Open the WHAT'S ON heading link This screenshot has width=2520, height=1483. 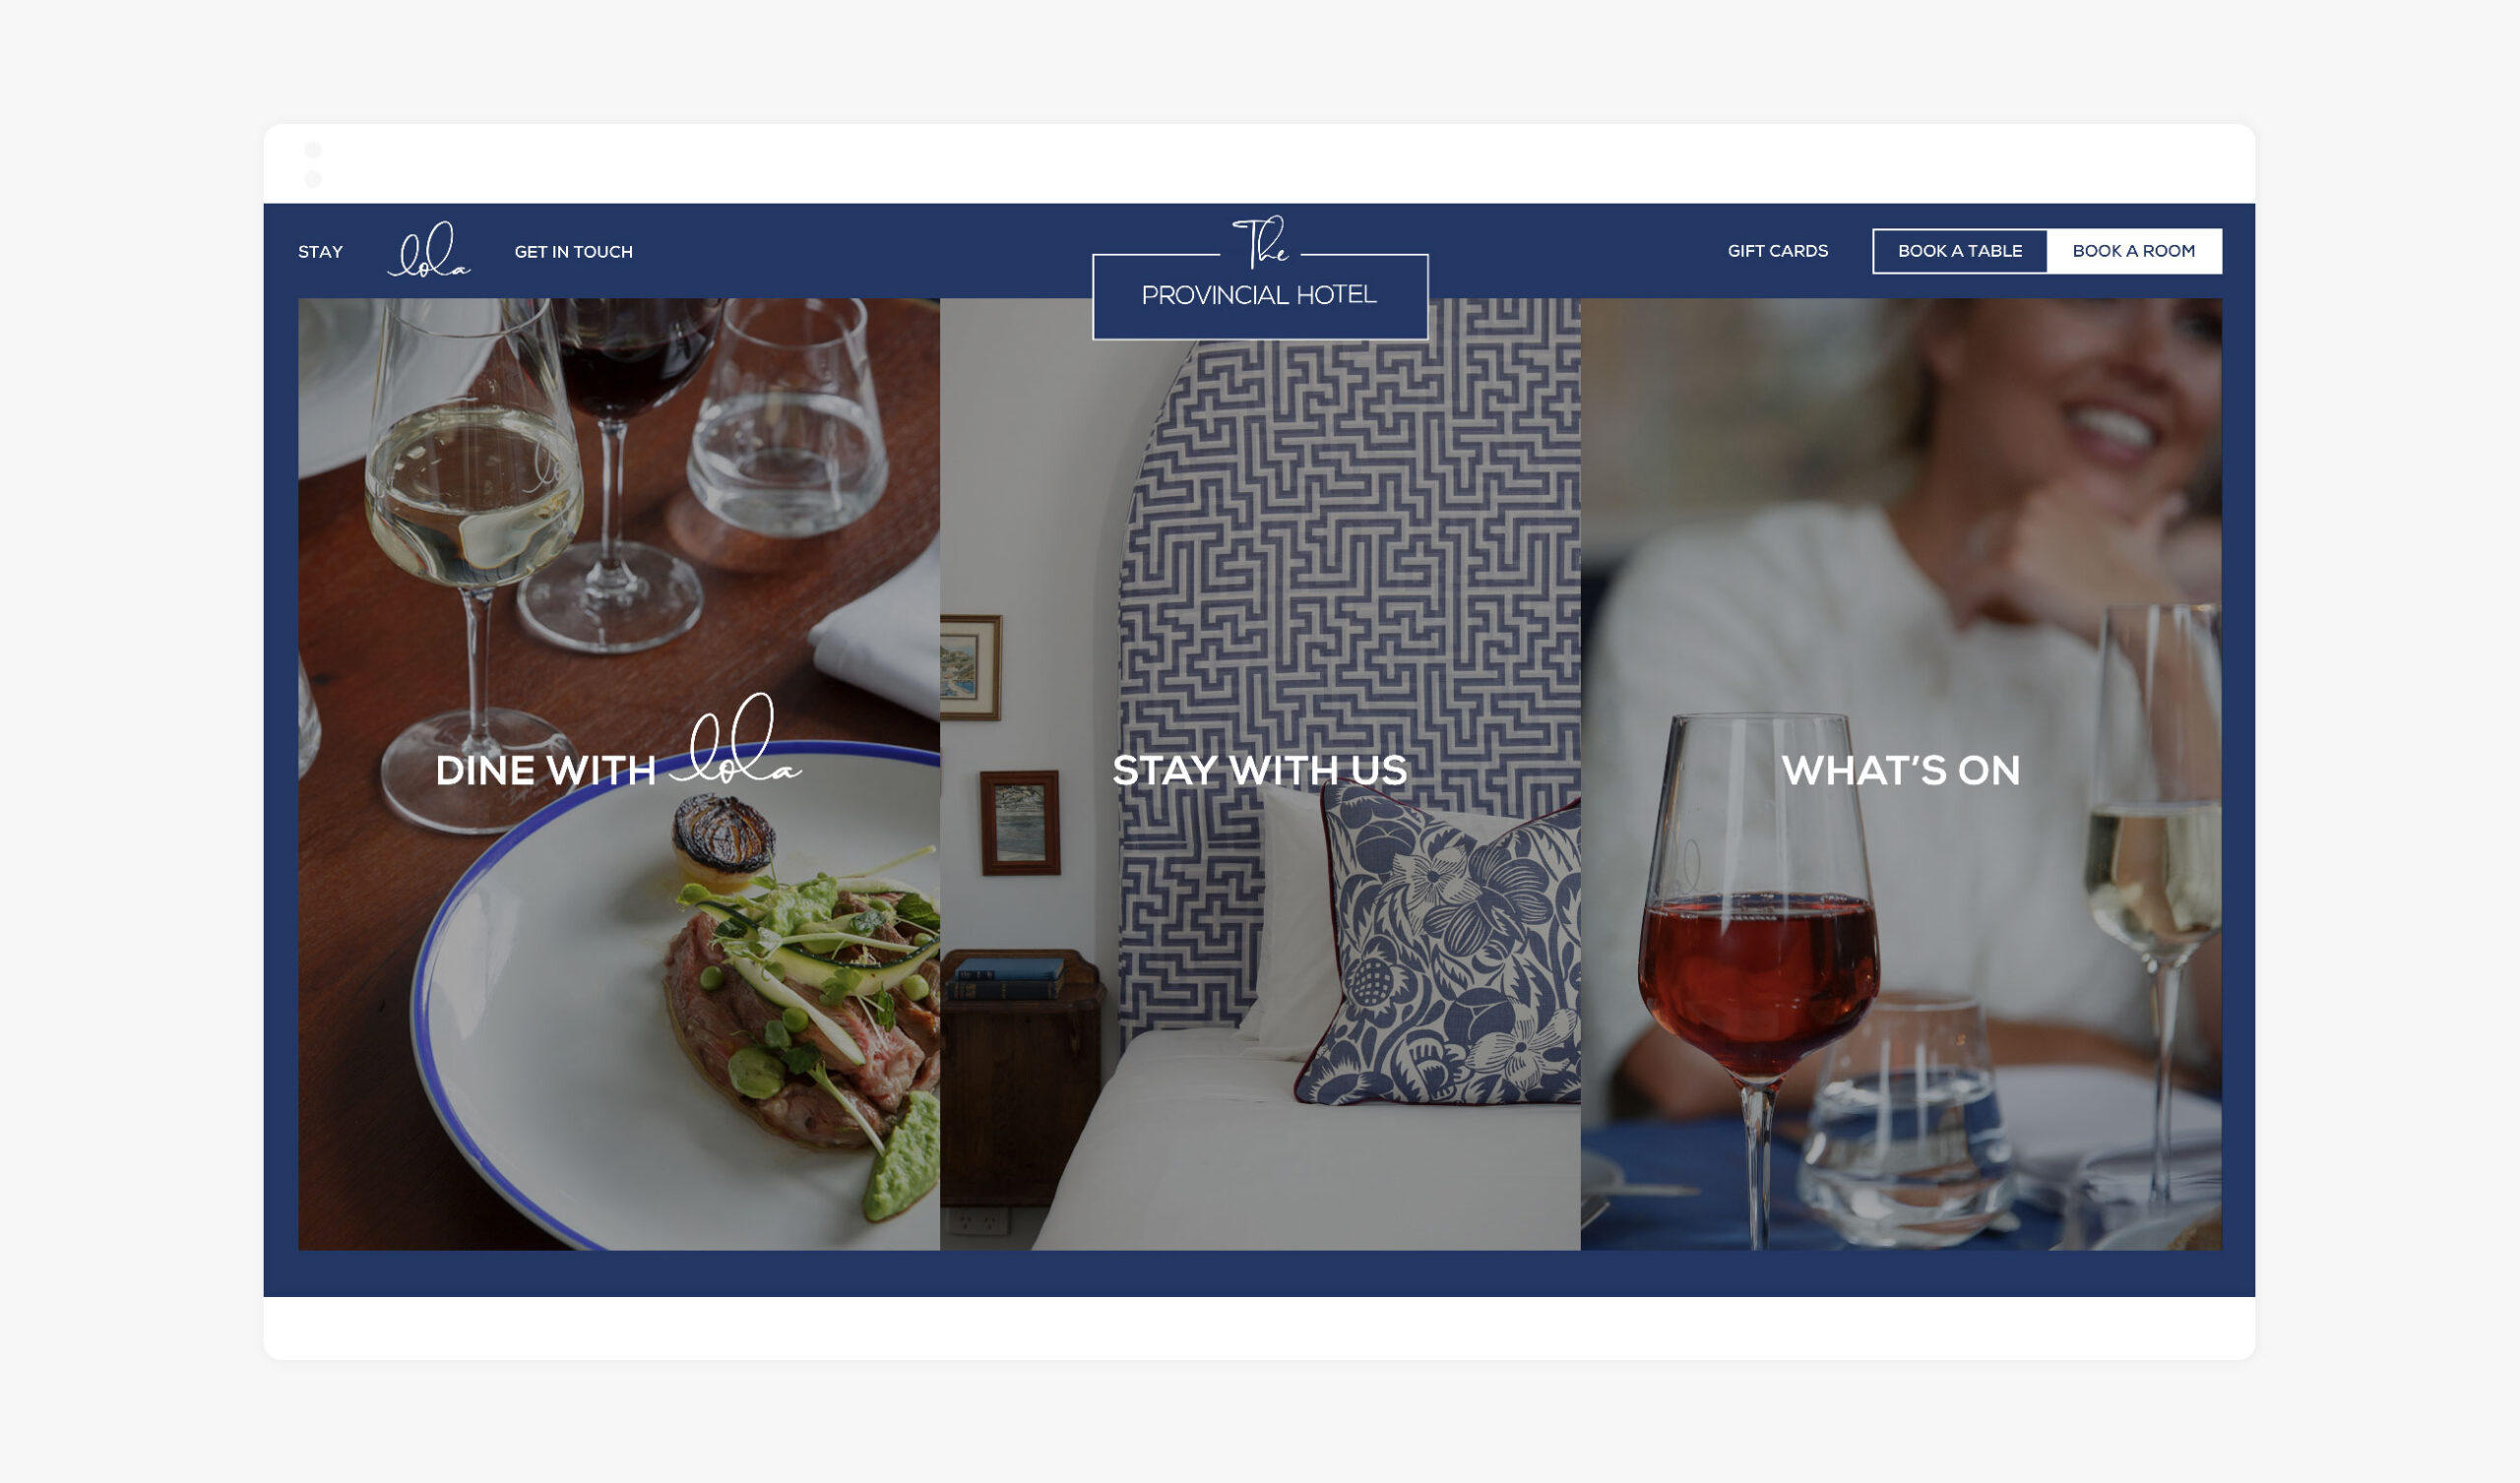[1900, 770]
